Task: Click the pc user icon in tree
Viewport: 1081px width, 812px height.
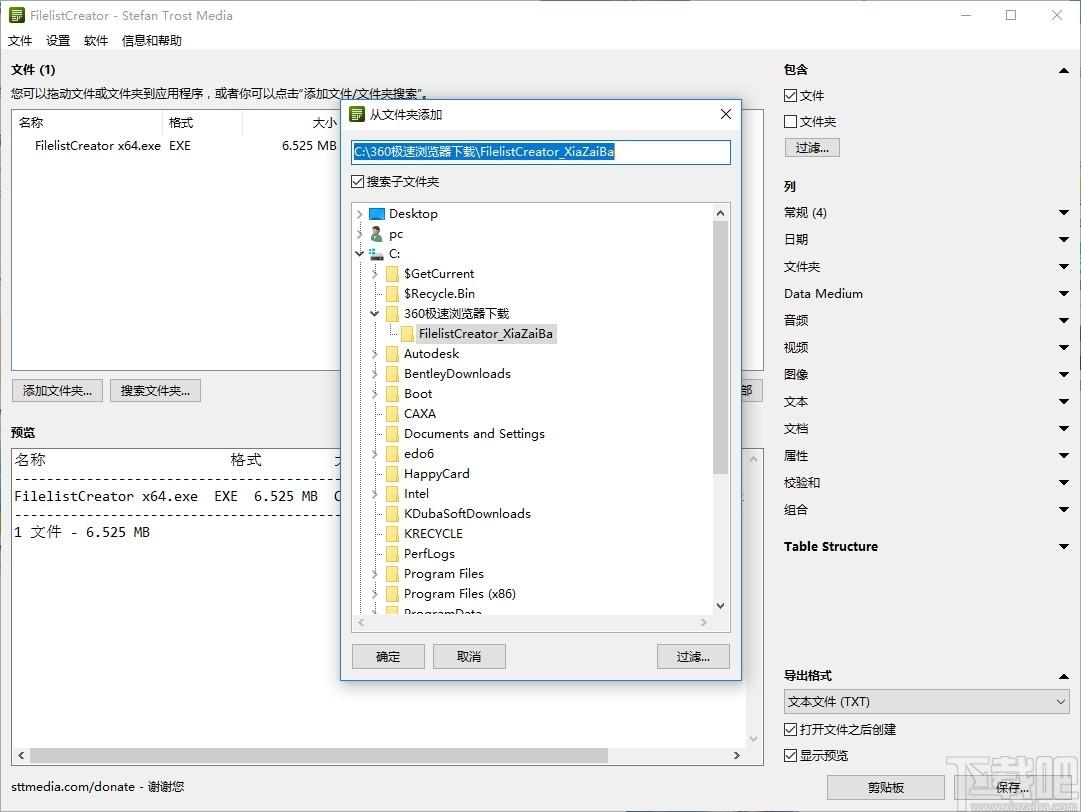Action: [x=376, y=234]
